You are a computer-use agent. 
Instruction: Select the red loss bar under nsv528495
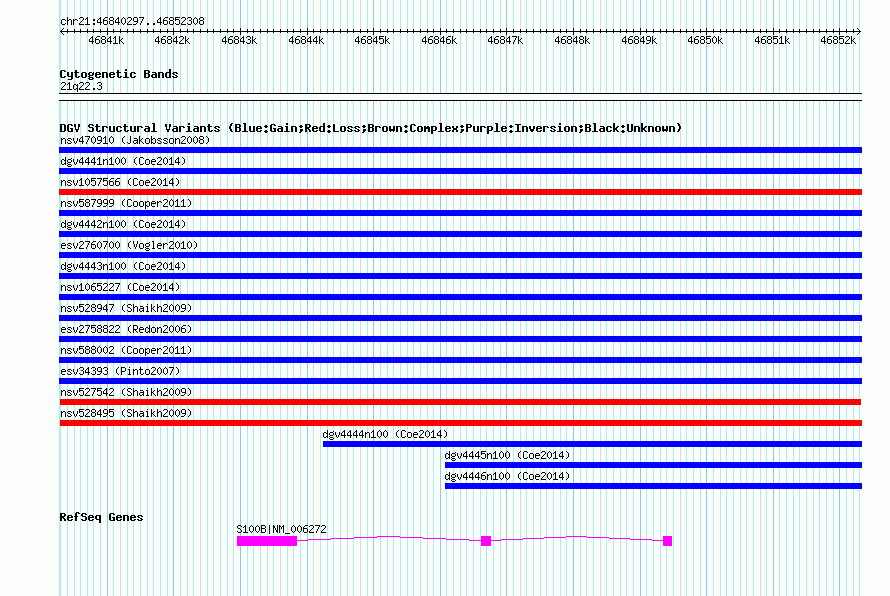pos(460,423)
